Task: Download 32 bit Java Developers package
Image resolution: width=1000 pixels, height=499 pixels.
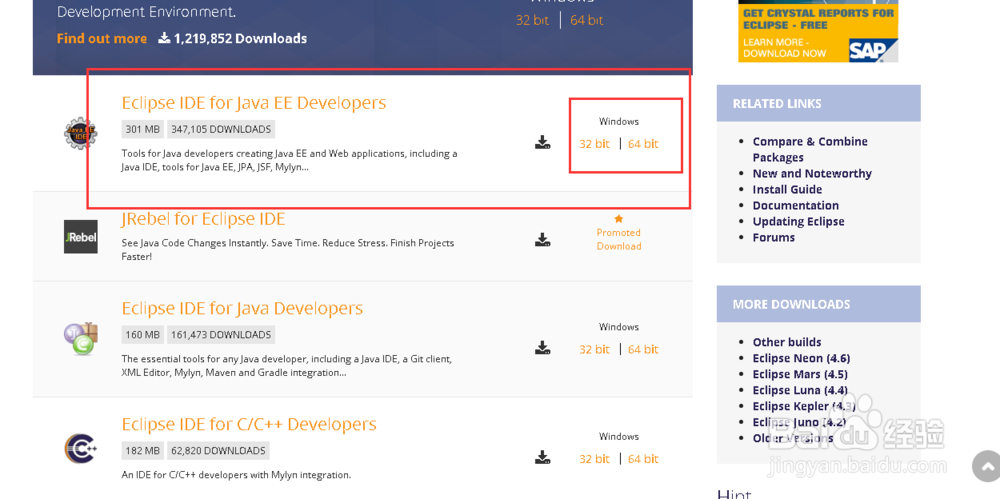Action: (x=594, y=349)
